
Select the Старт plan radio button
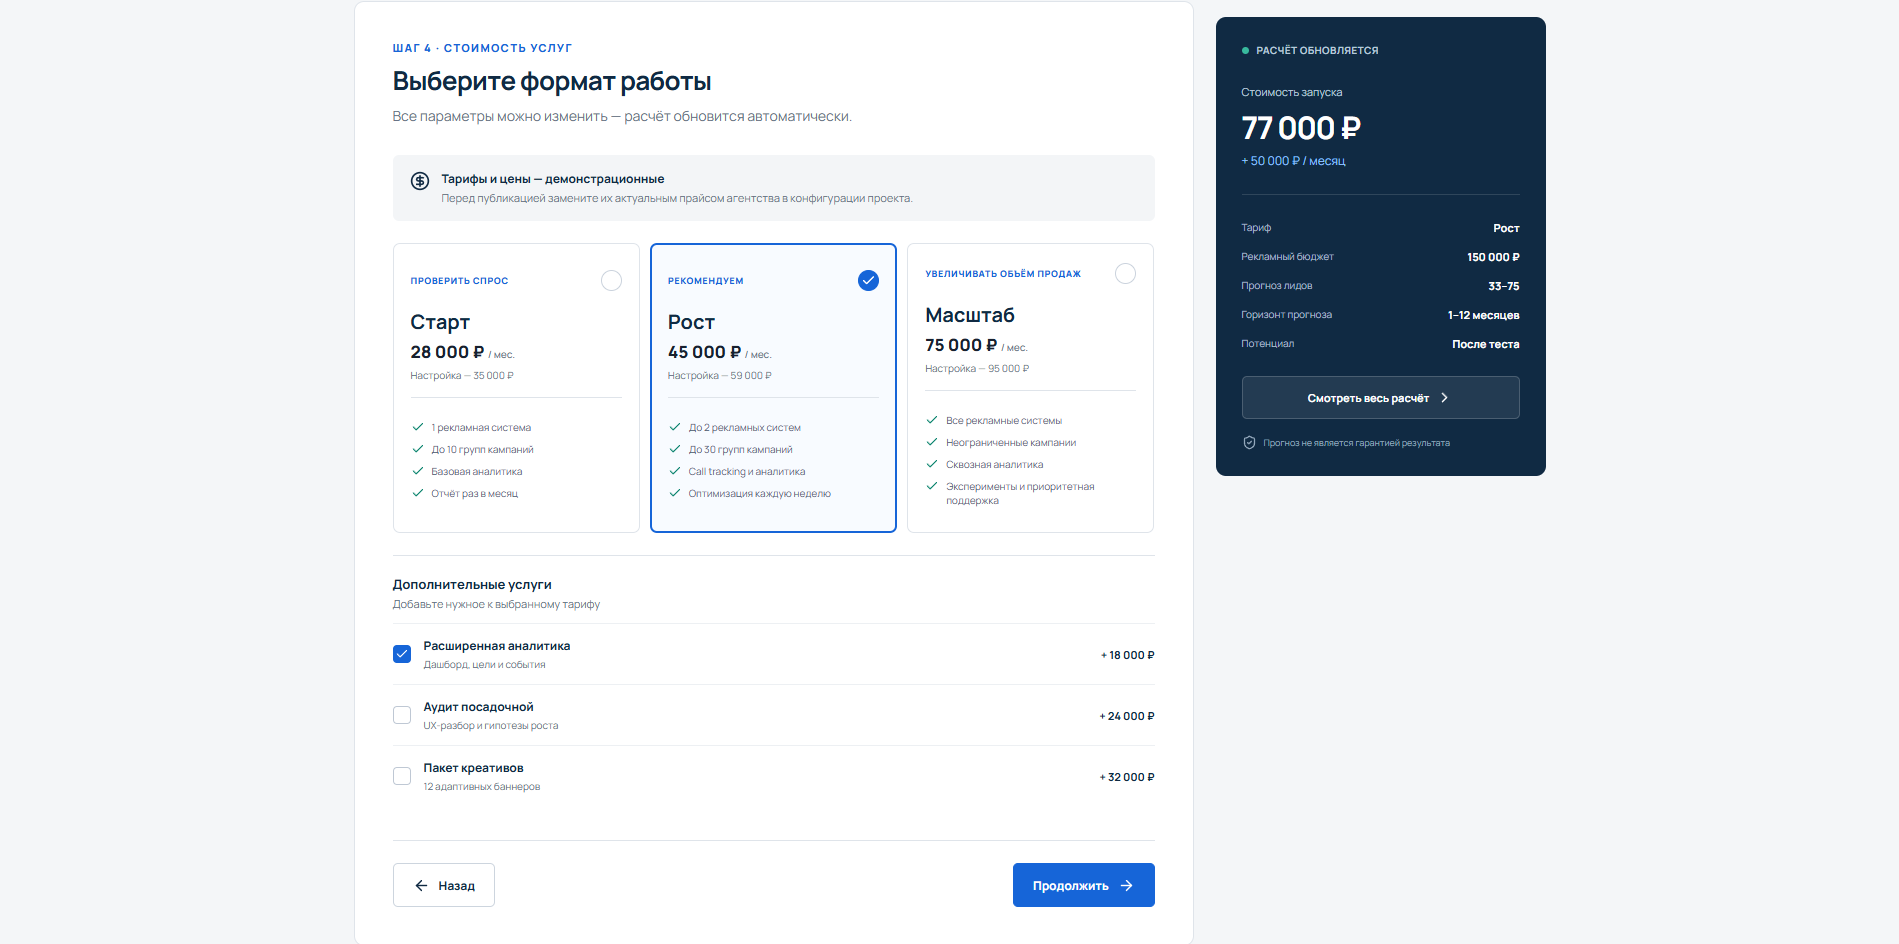tap(611, 281)
